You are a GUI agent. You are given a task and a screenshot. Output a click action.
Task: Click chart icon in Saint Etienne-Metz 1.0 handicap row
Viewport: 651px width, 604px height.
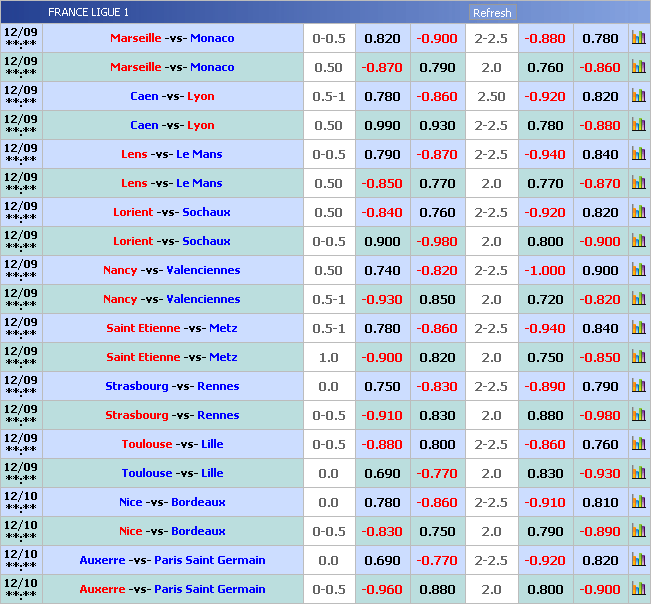point(638,357)
